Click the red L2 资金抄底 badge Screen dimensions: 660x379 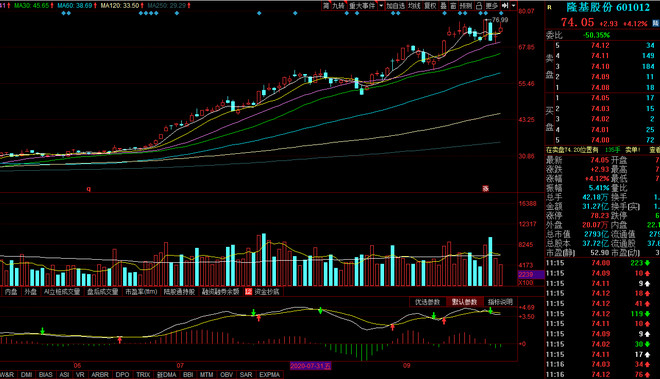point(263,291)
